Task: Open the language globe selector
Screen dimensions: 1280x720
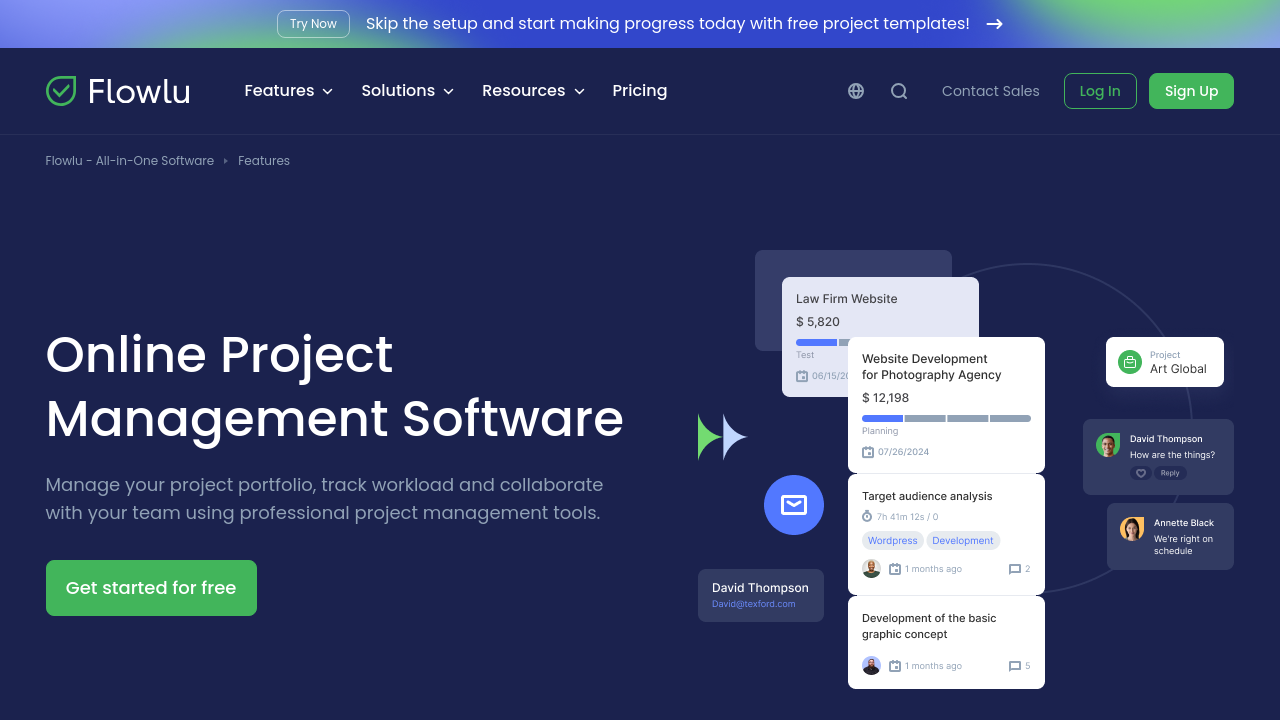Action: [856, 91]
